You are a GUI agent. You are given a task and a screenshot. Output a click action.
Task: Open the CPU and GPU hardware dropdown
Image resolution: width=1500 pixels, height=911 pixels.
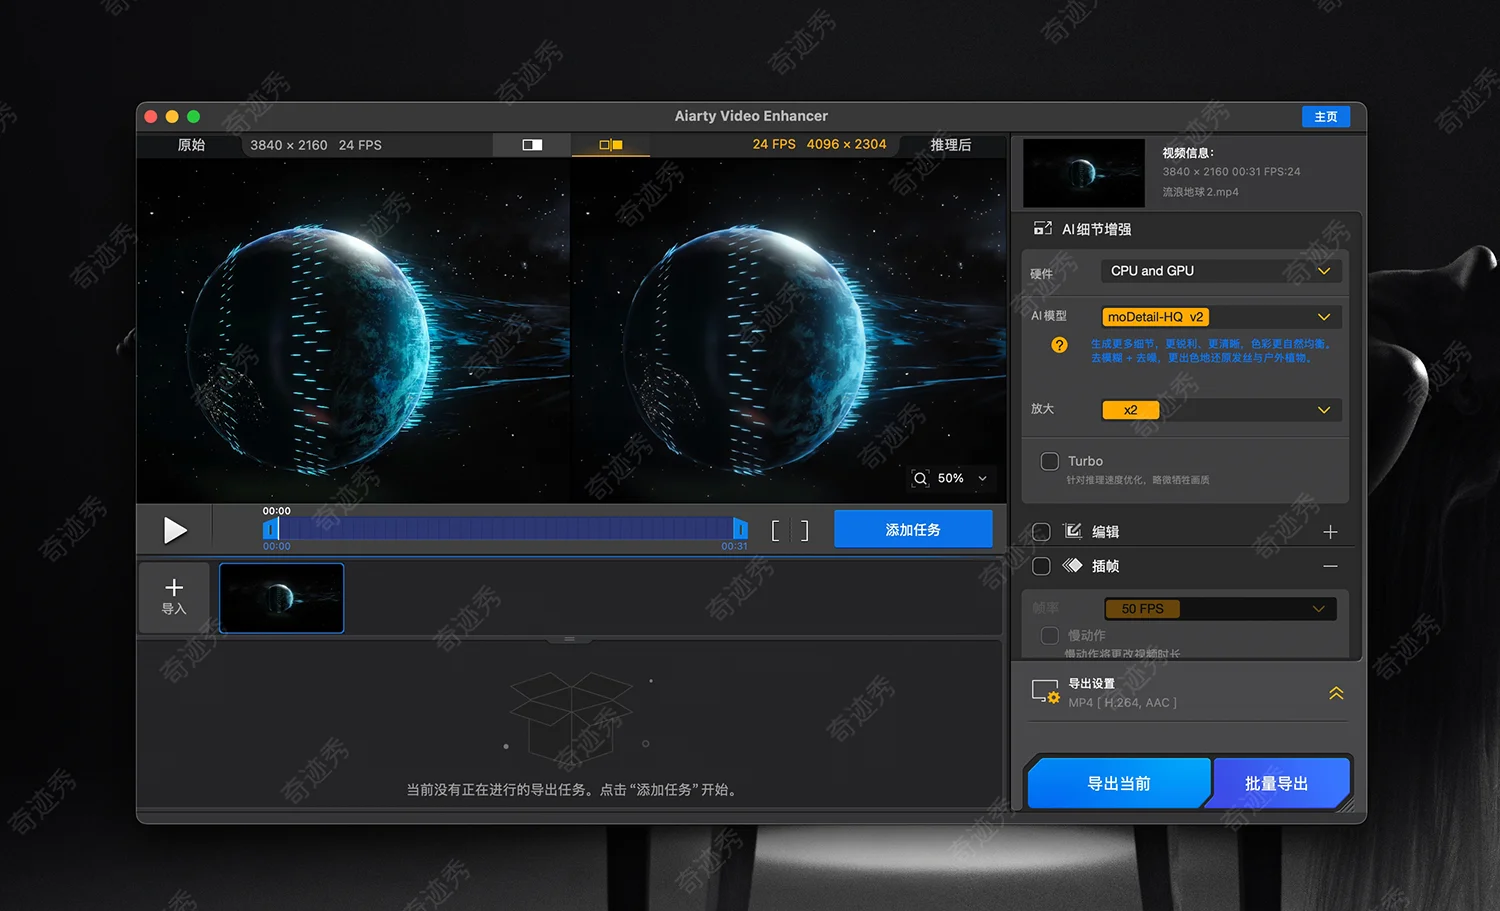(1220, 270)
